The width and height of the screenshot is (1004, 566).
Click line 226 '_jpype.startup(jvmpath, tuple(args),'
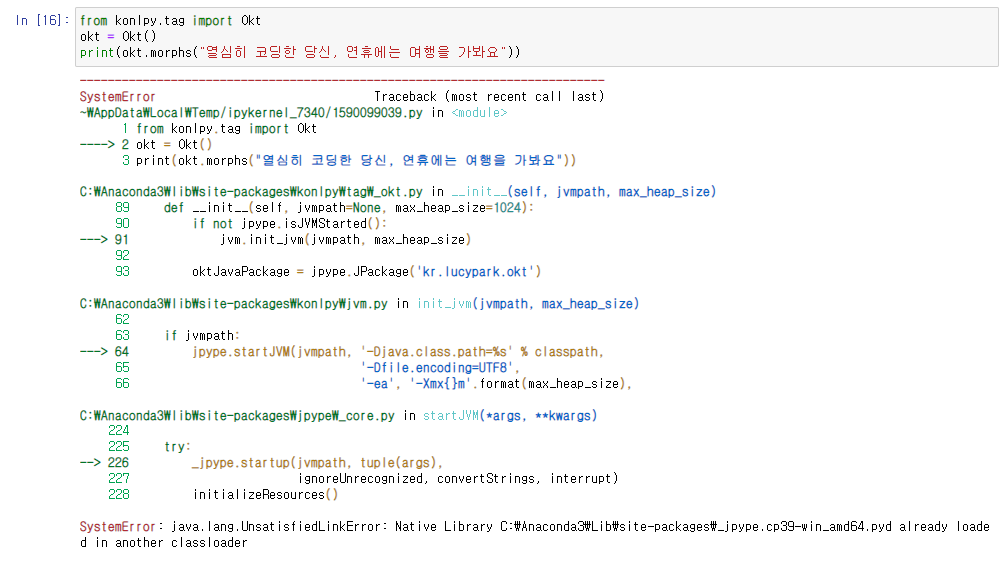tap(318, 463)
